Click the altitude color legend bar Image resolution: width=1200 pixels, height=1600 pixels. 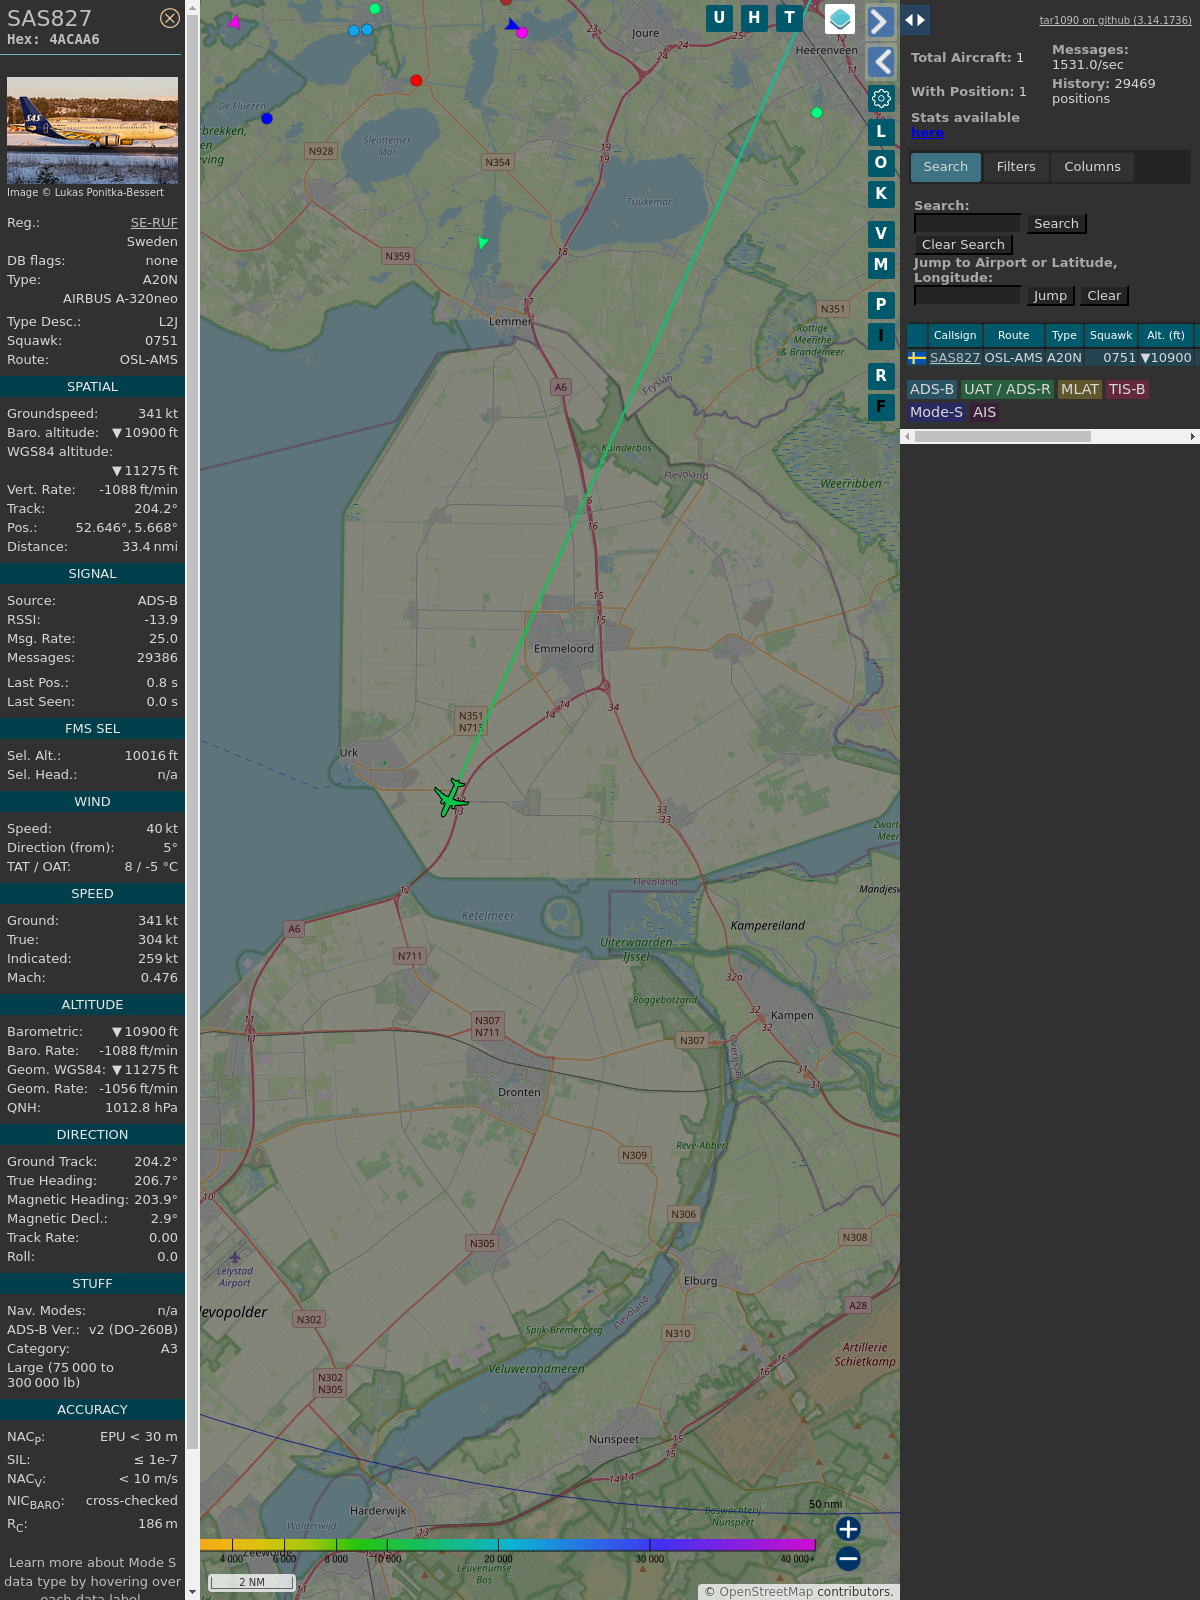click(508, 1545)
